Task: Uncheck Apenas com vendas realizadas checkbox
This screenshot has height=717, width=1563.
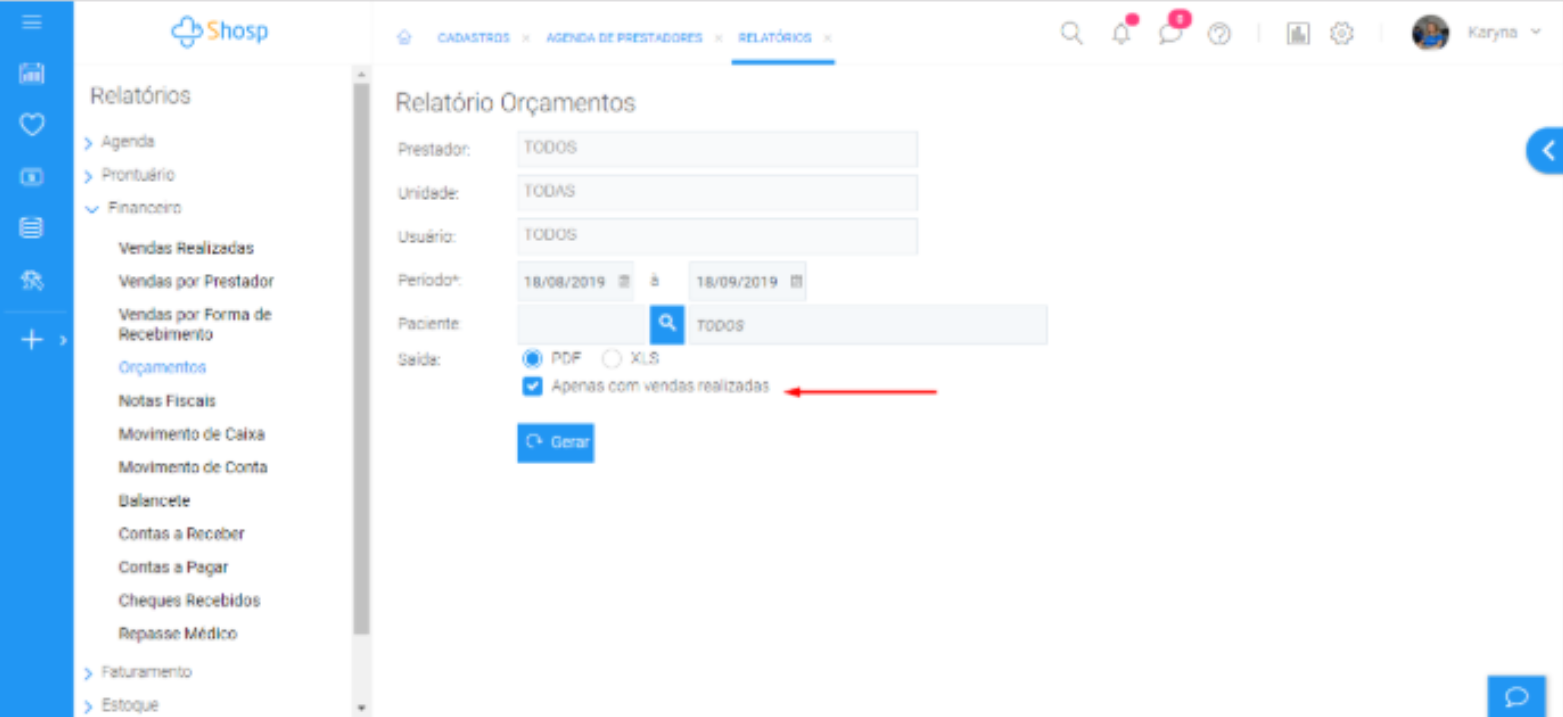Action: tap(532, 387)
